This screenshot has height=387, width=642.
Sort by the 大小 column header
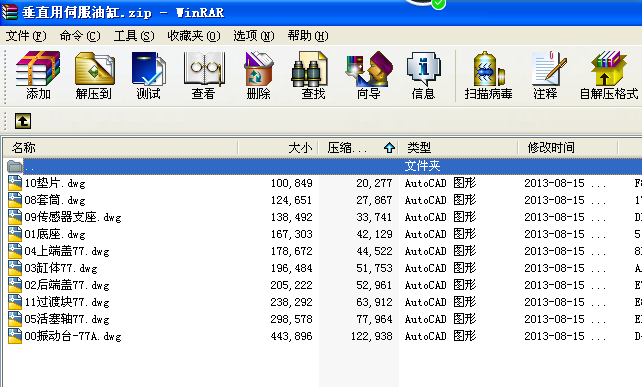click(x=278, y=147)
